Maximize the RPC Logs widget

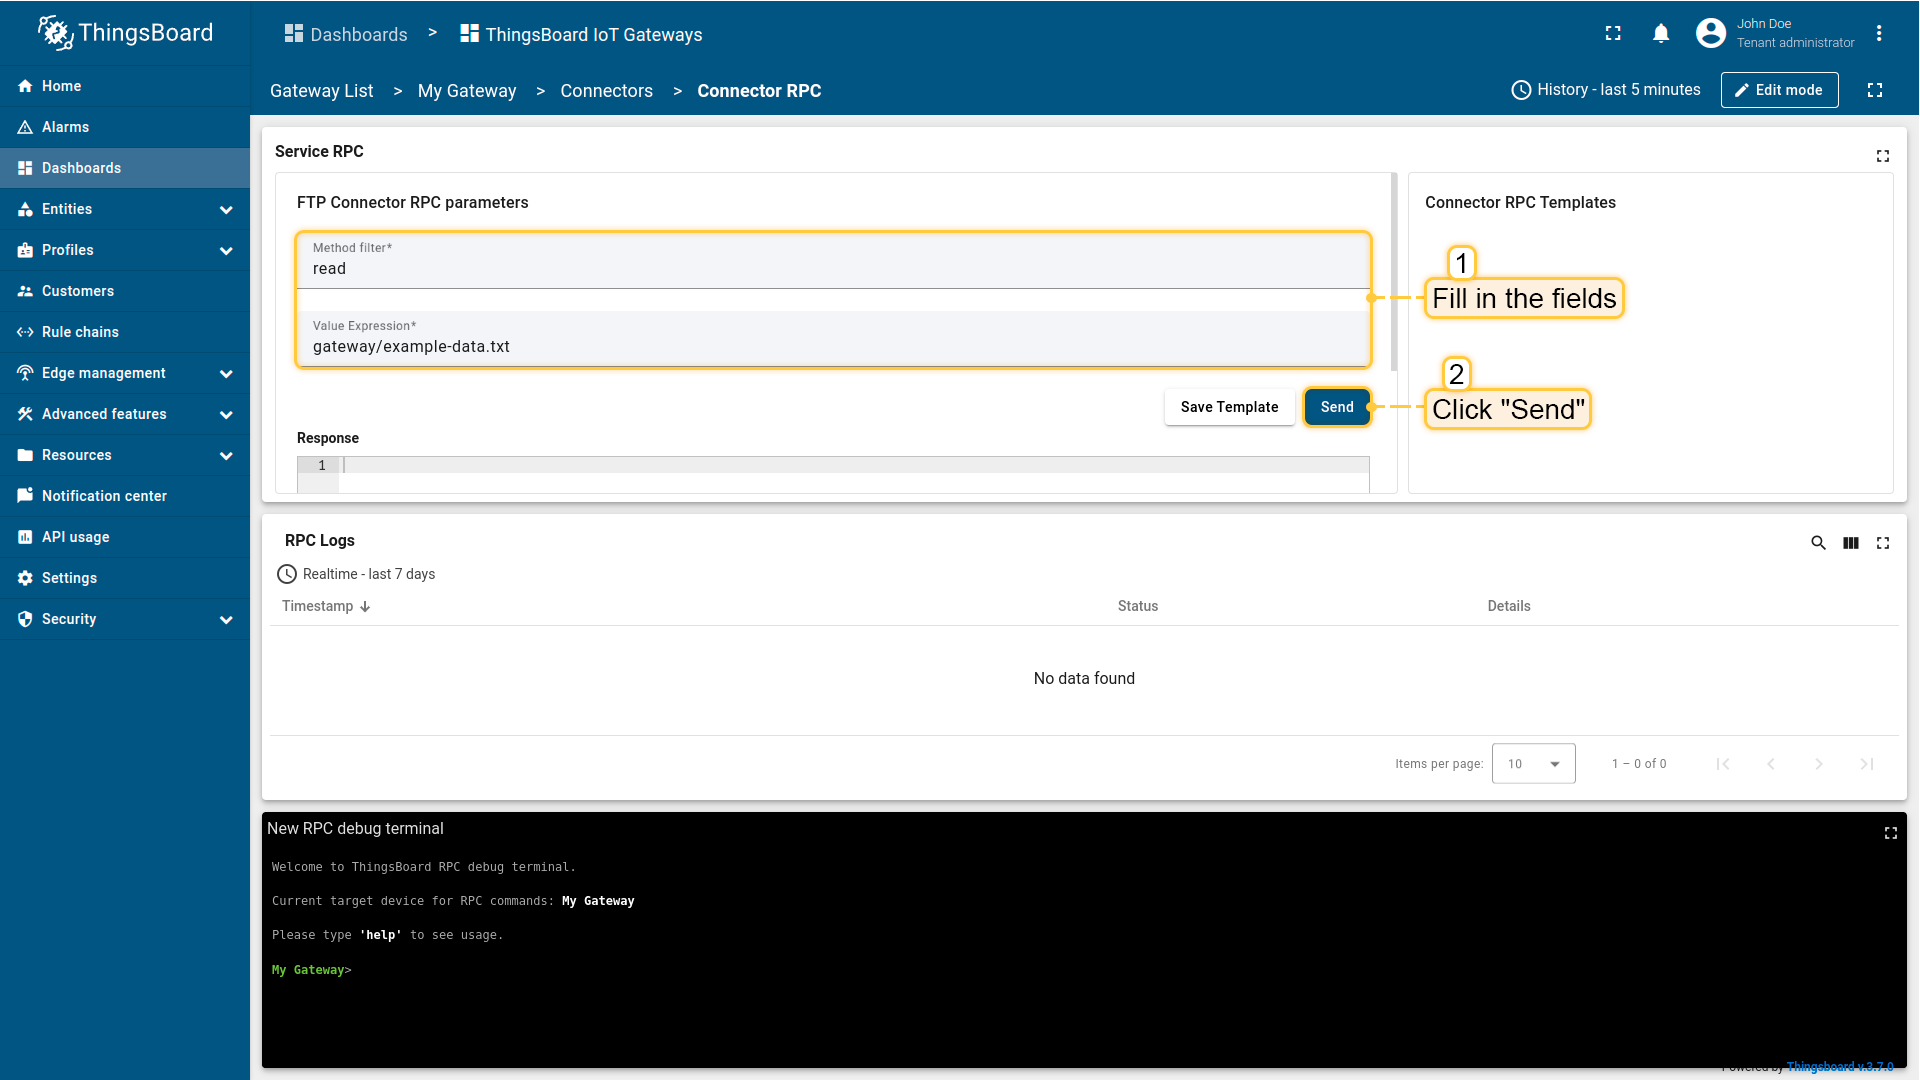click(x=1883, y=543)
